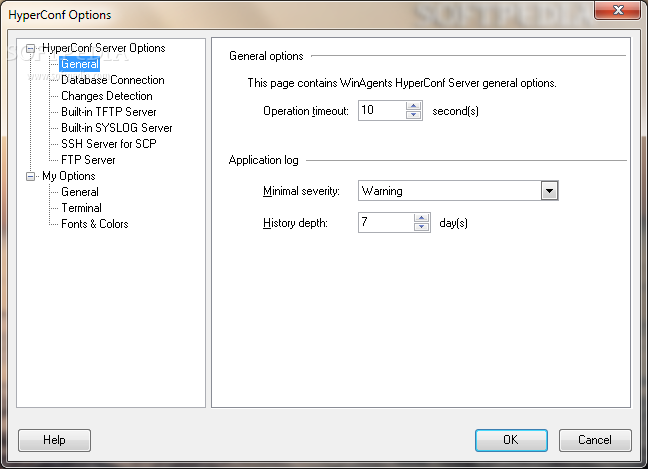Open FTP Server settings

coord(88,160)
